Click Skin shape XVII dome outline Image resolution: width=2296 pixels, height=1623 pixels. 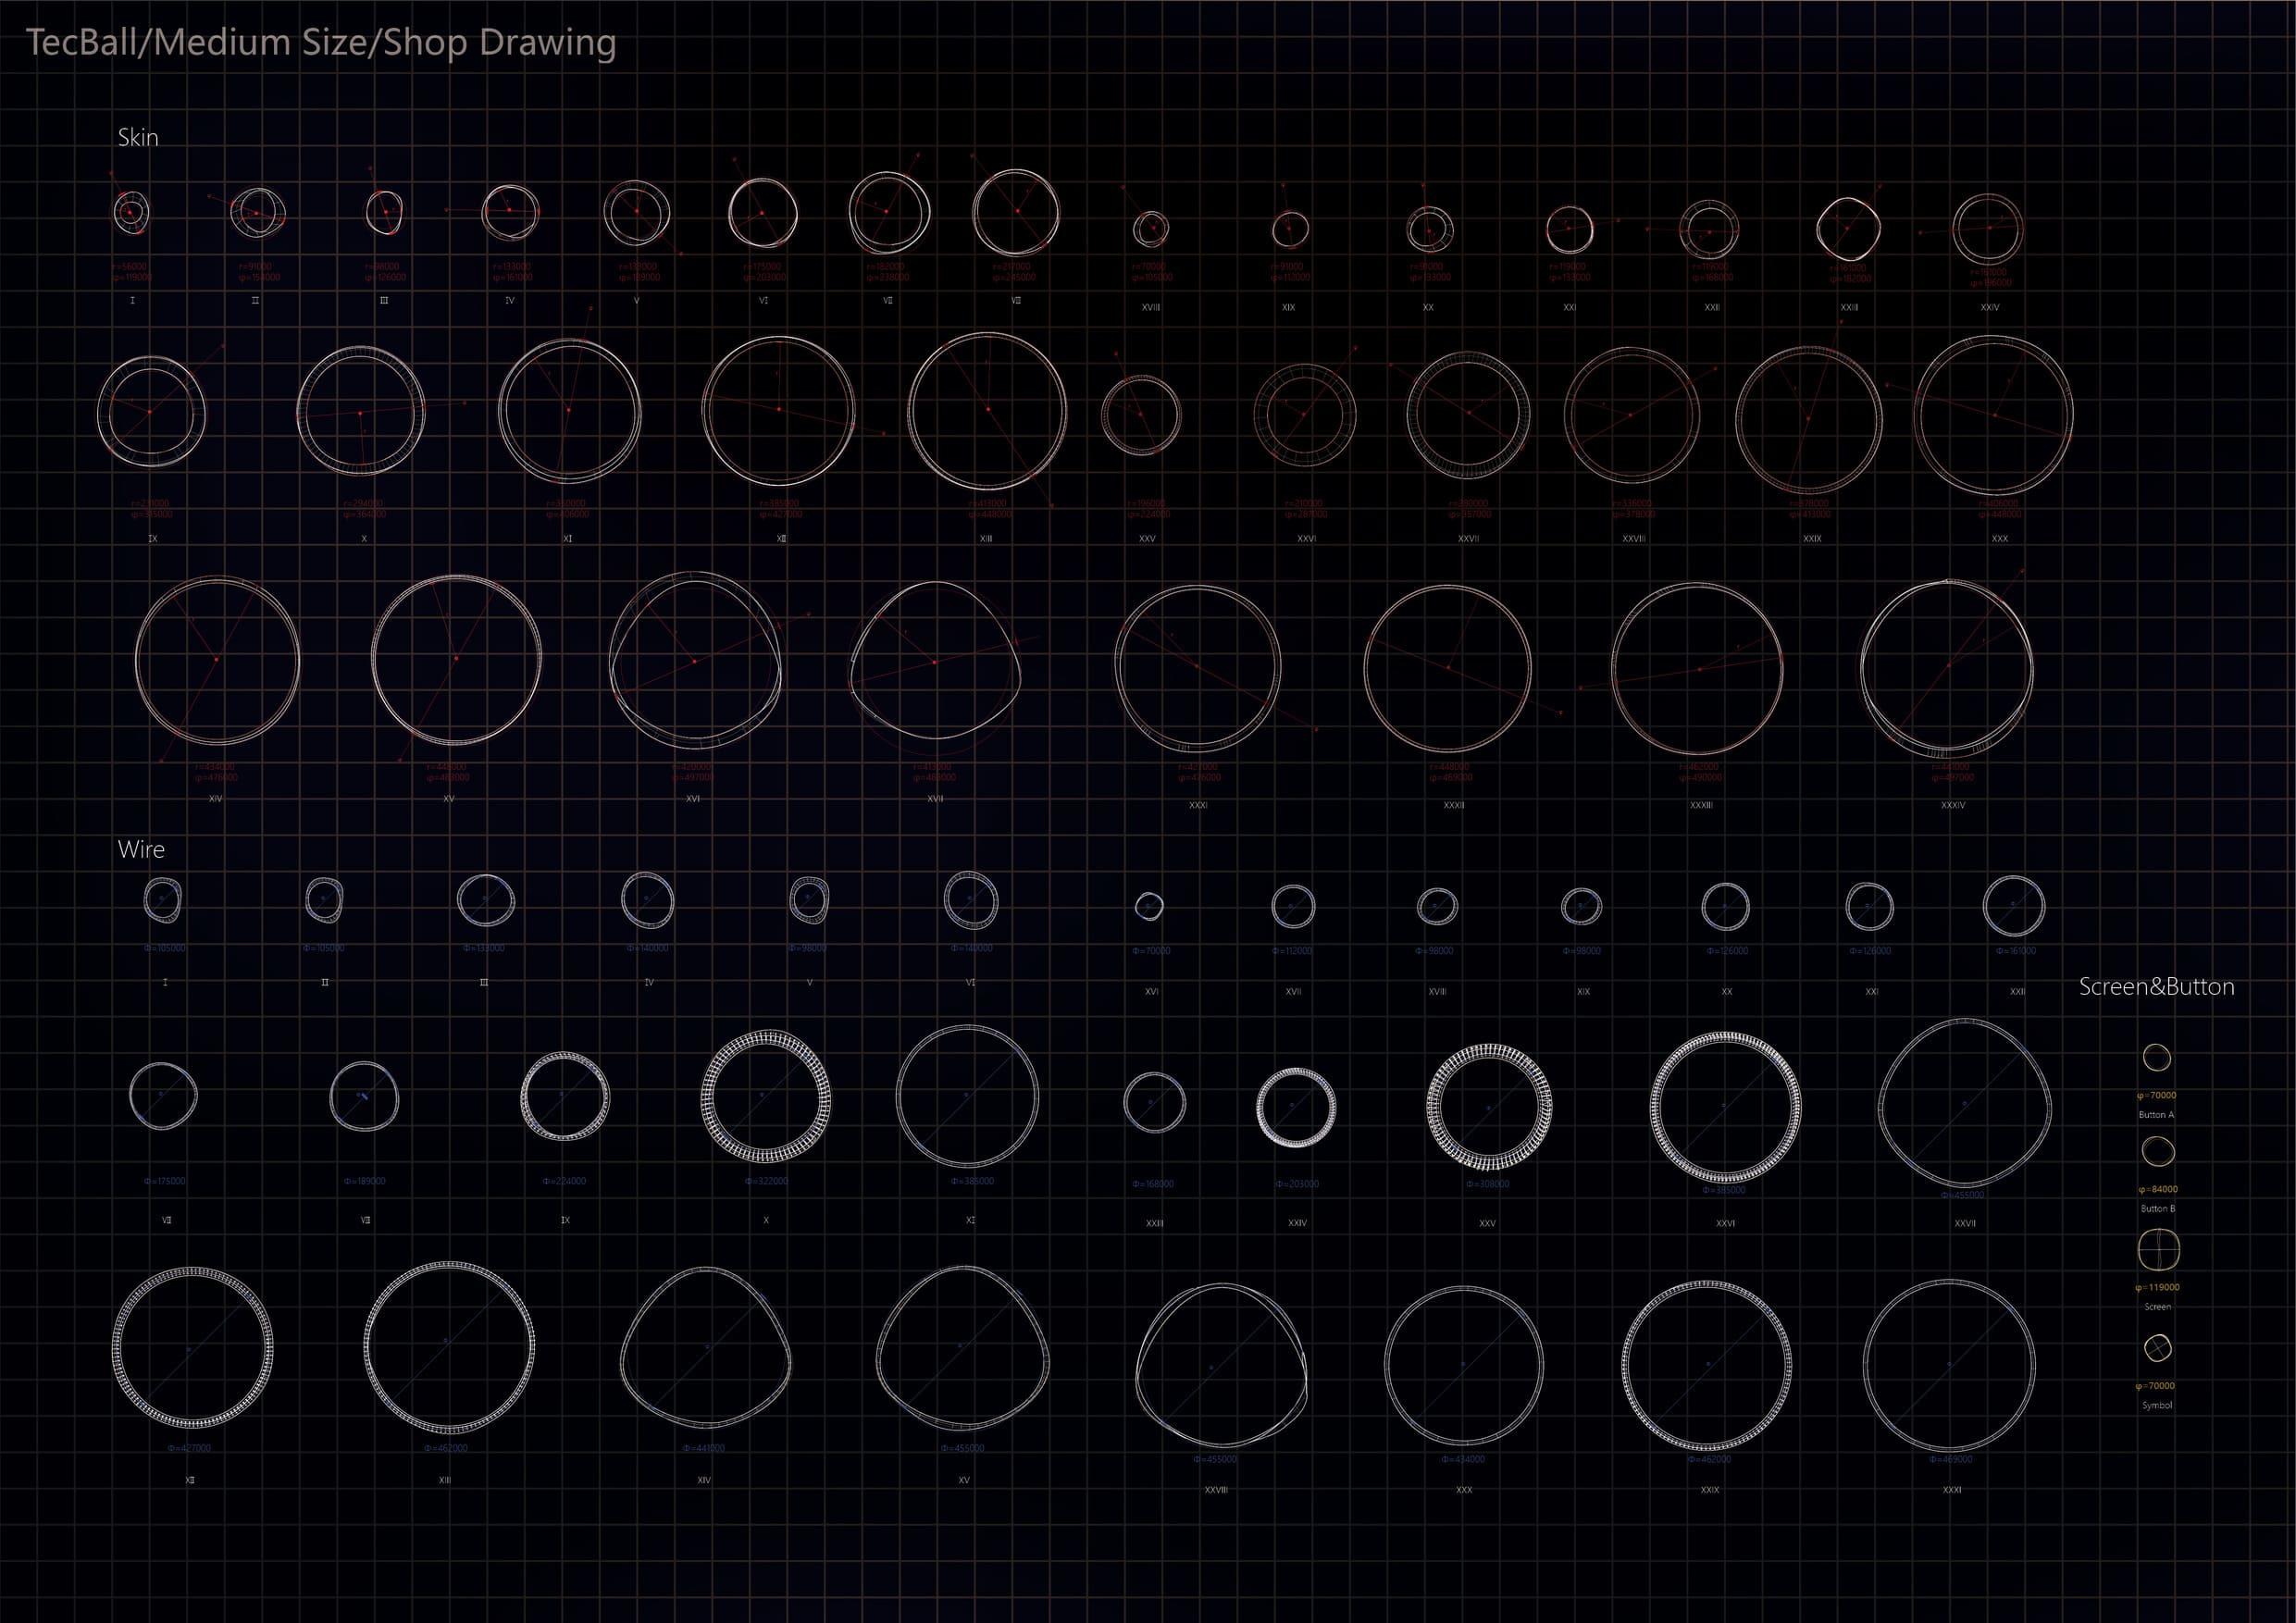pos(935,662)
